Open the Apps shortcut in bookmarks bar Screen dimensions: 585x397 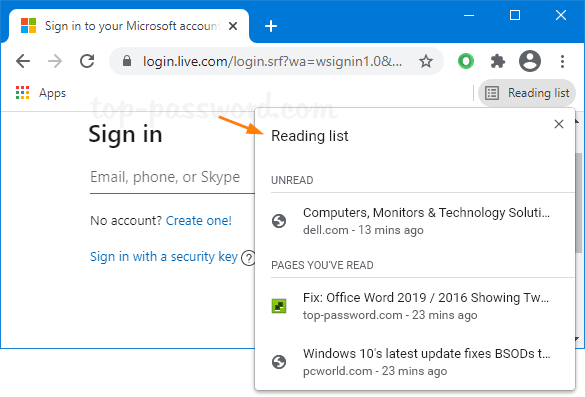[41, 93]
